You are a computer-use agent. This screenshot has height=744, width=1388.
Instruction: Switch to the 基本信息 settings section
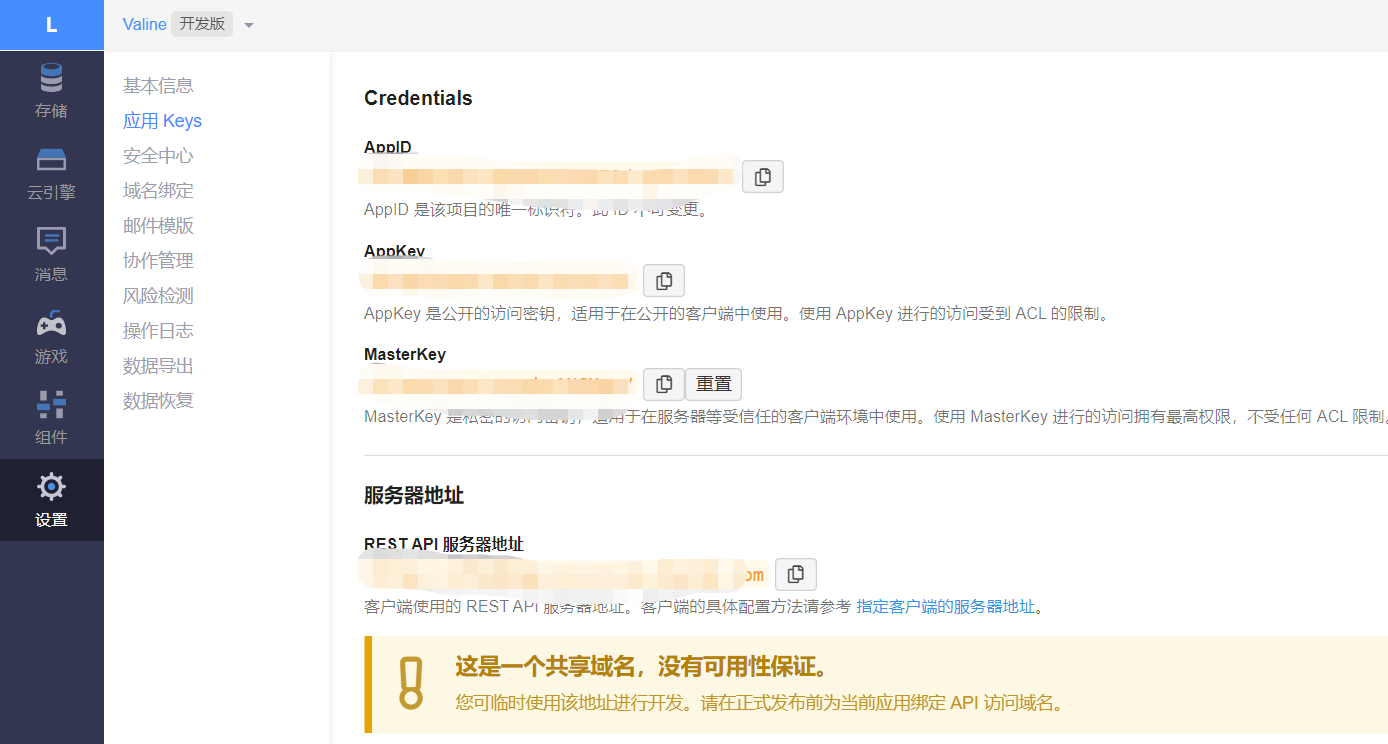coord(158,85)
